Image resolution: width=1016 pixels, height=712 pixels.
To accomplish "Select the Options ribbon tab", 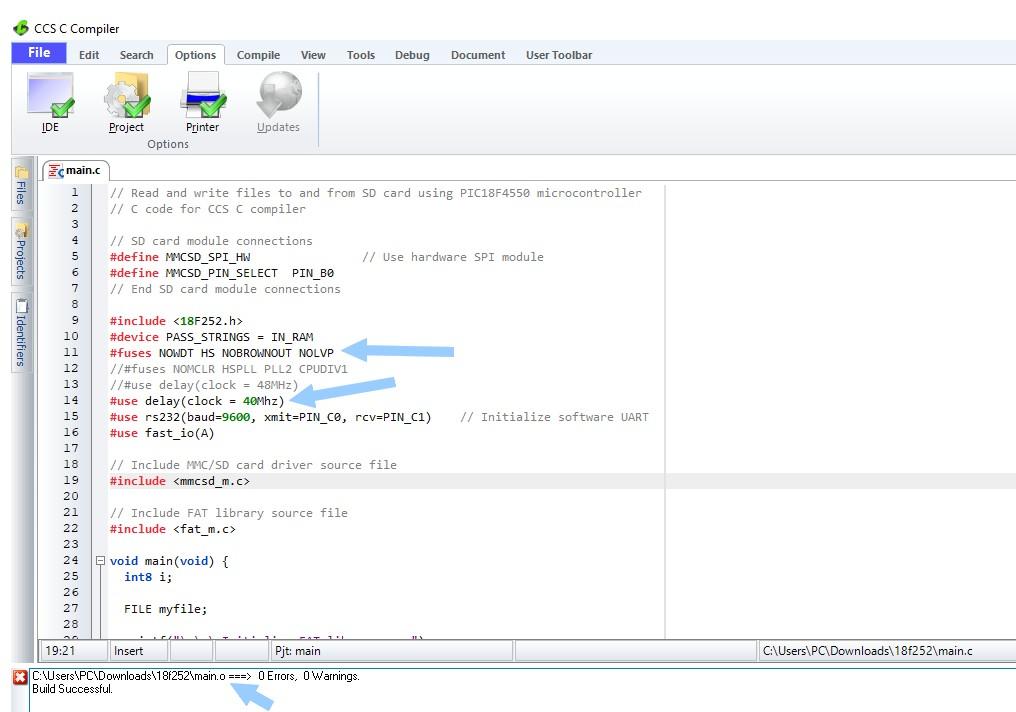I will click(x=195, y=55).
